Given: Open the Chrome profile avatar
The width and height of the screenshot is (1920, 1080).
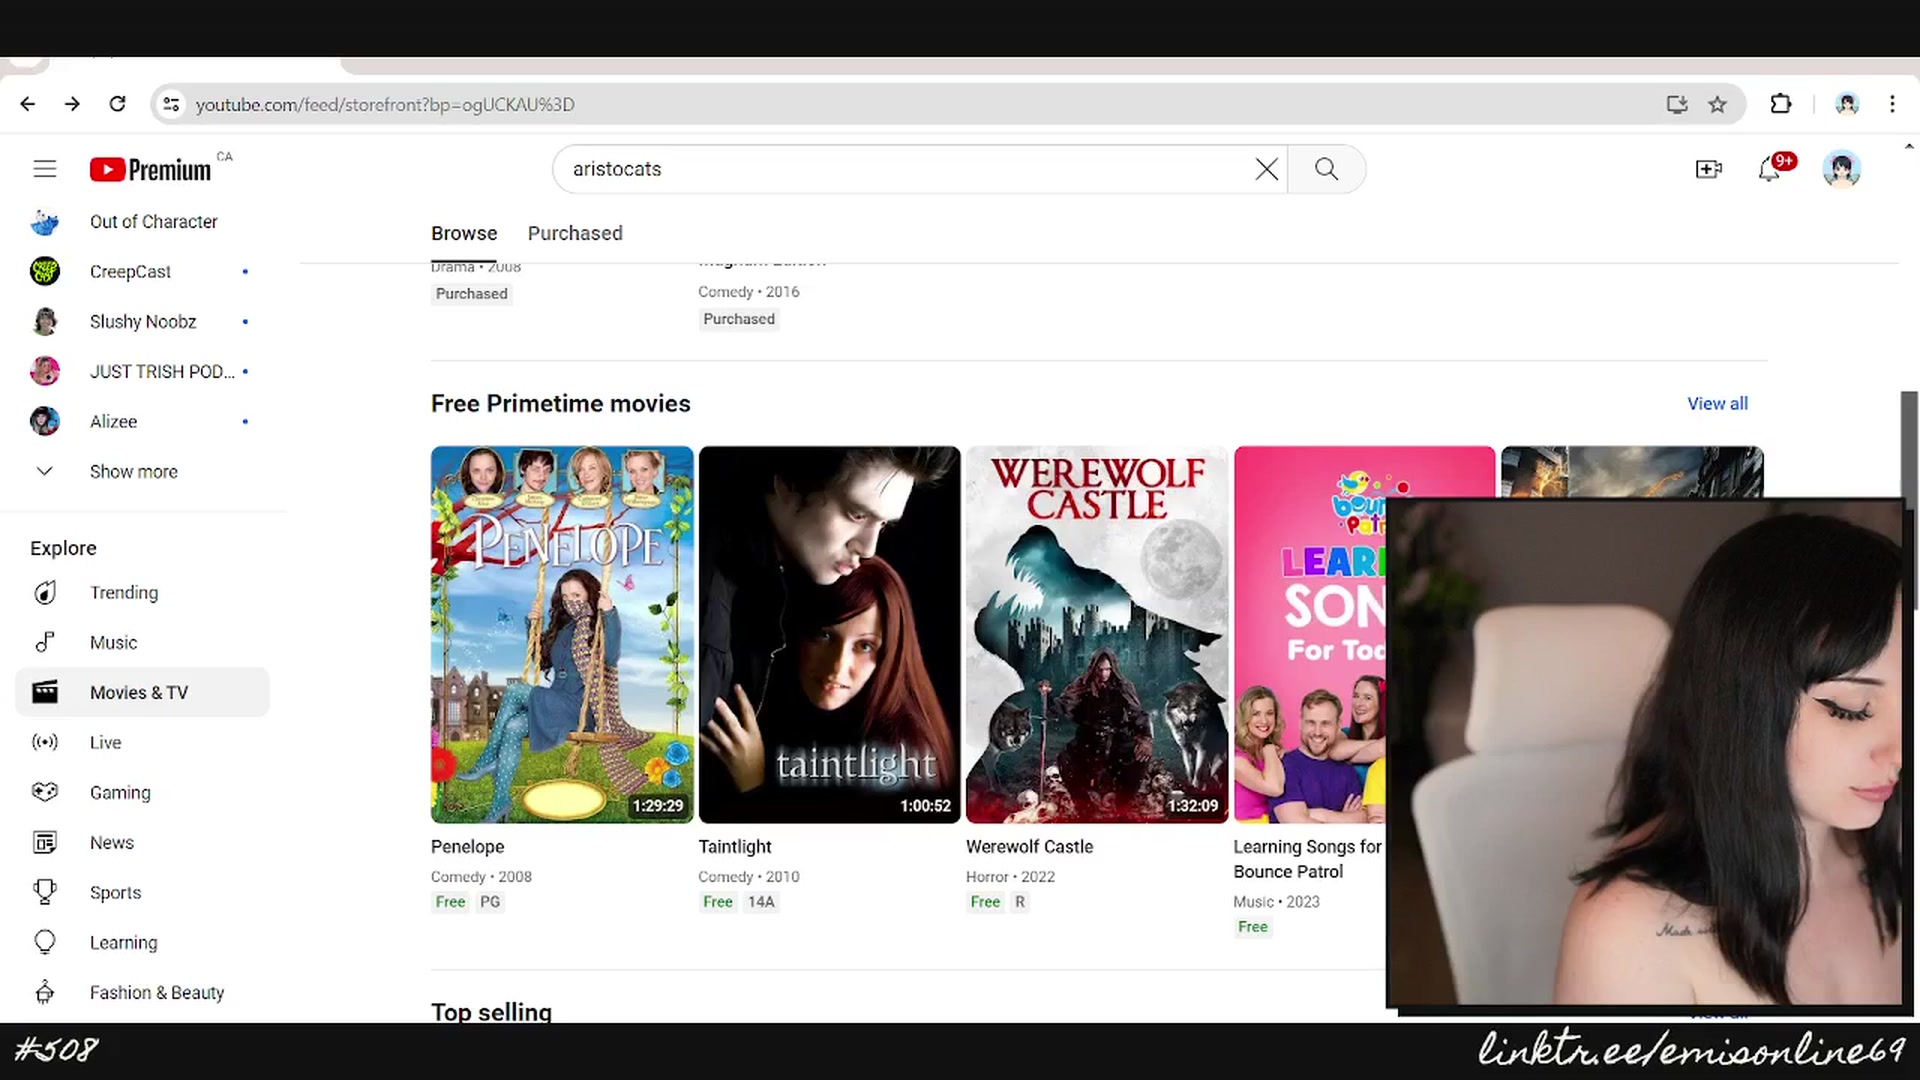Looking at the screenshot, I should 1847,104.
